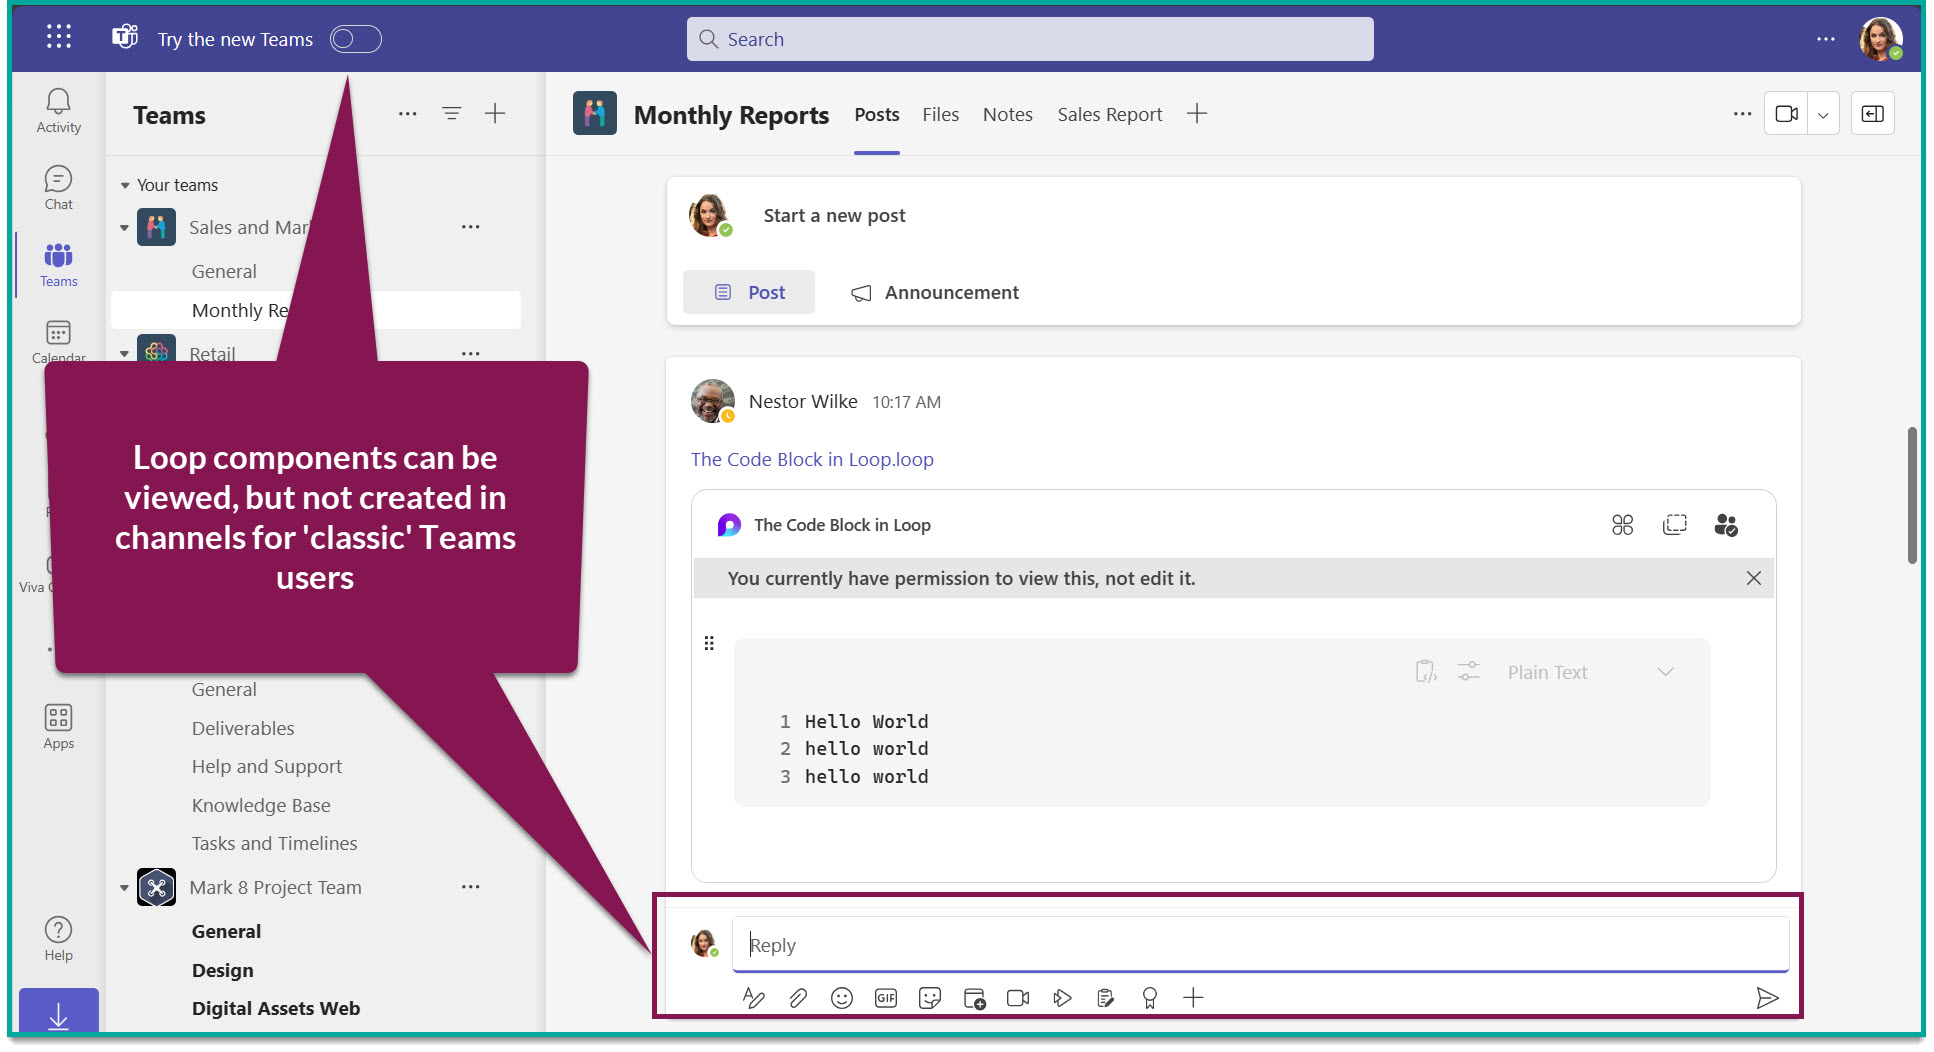Click the Post button to start a post
The height and width of the screenshot is (1052, 1934).
[x=748, y=292]
